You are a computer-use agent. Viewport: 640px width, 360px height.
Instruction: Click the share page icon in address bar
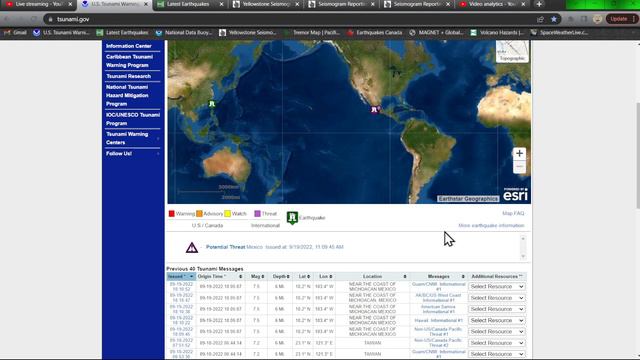coord(540,19)
